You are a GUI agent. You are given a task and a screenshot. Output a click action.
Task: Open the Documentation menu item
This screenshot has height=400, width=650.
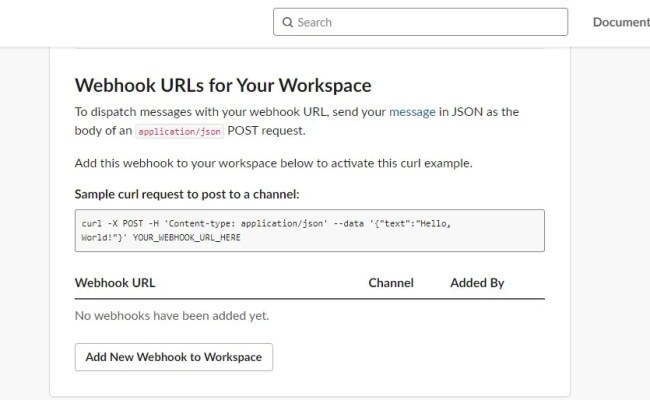pyautogui.click(x=621, y=22)
